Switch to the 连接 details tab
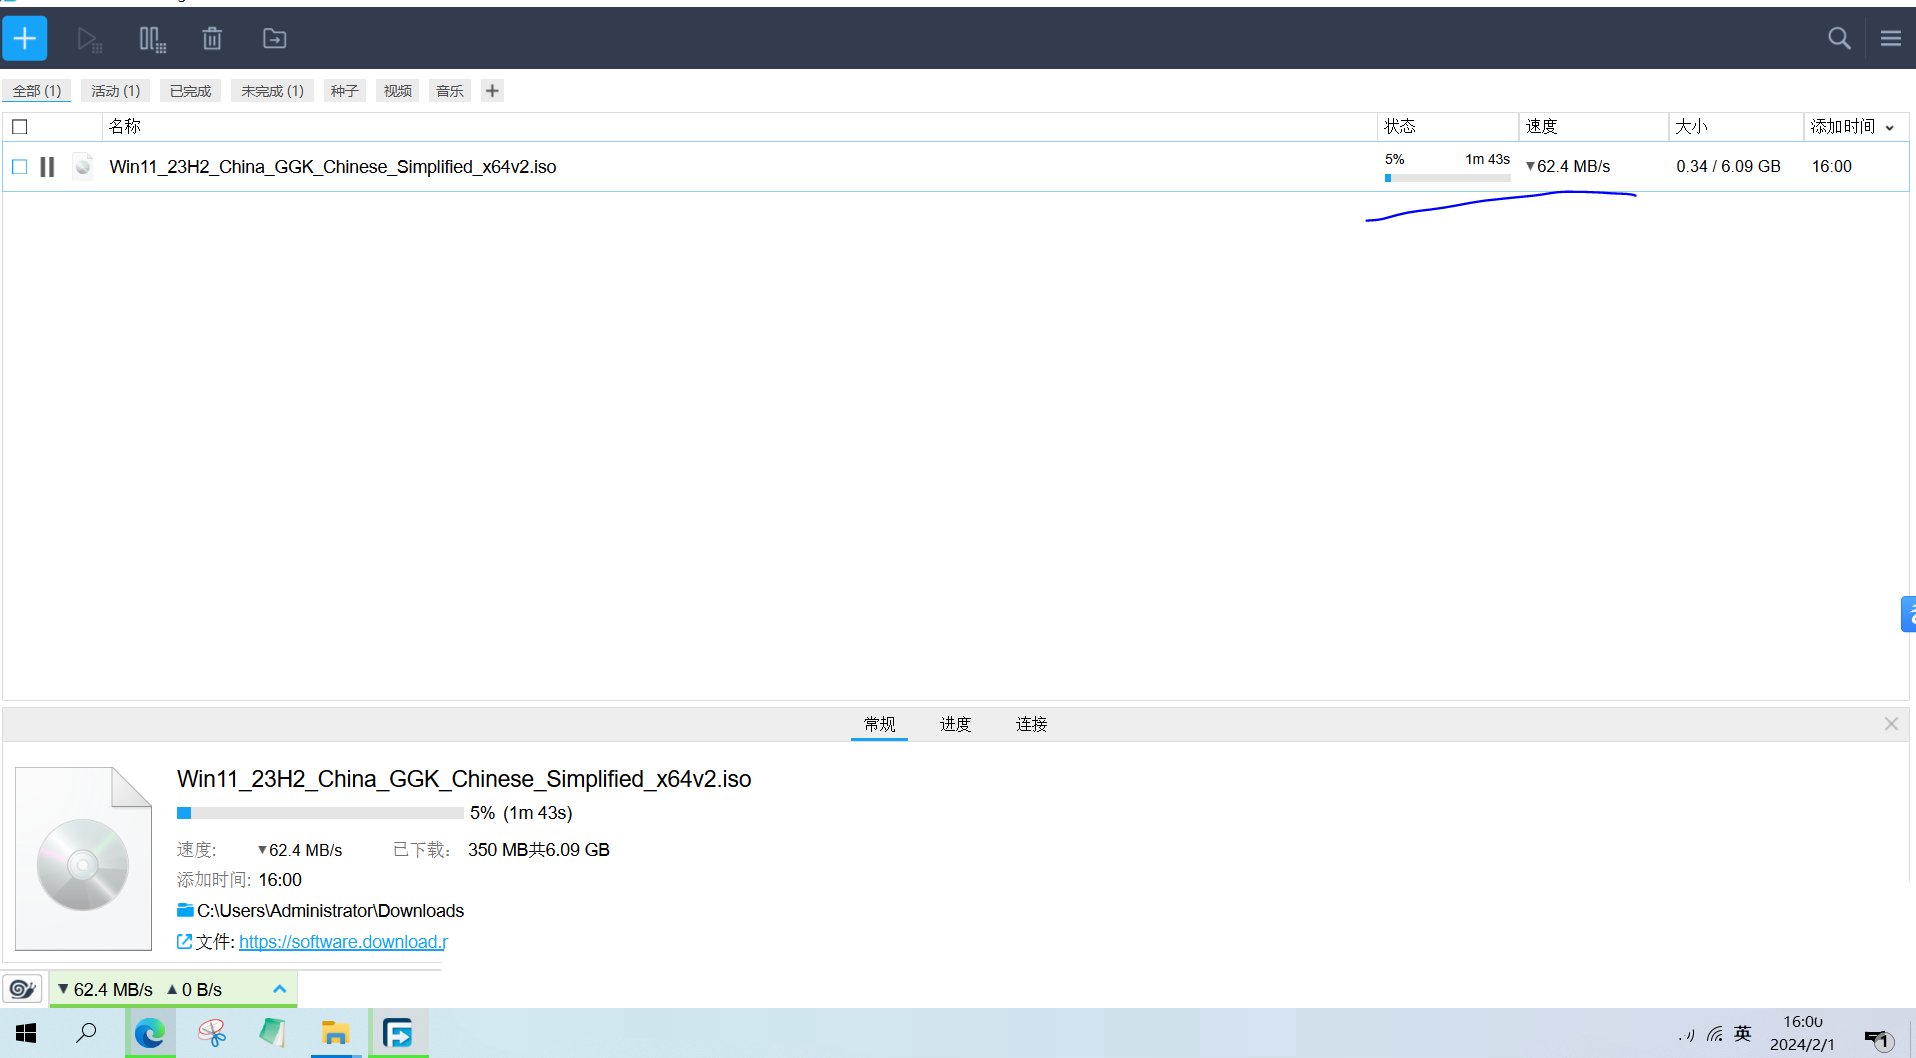The height and width of the screenshot is (1058, 1916). [x=1032, y=724]
